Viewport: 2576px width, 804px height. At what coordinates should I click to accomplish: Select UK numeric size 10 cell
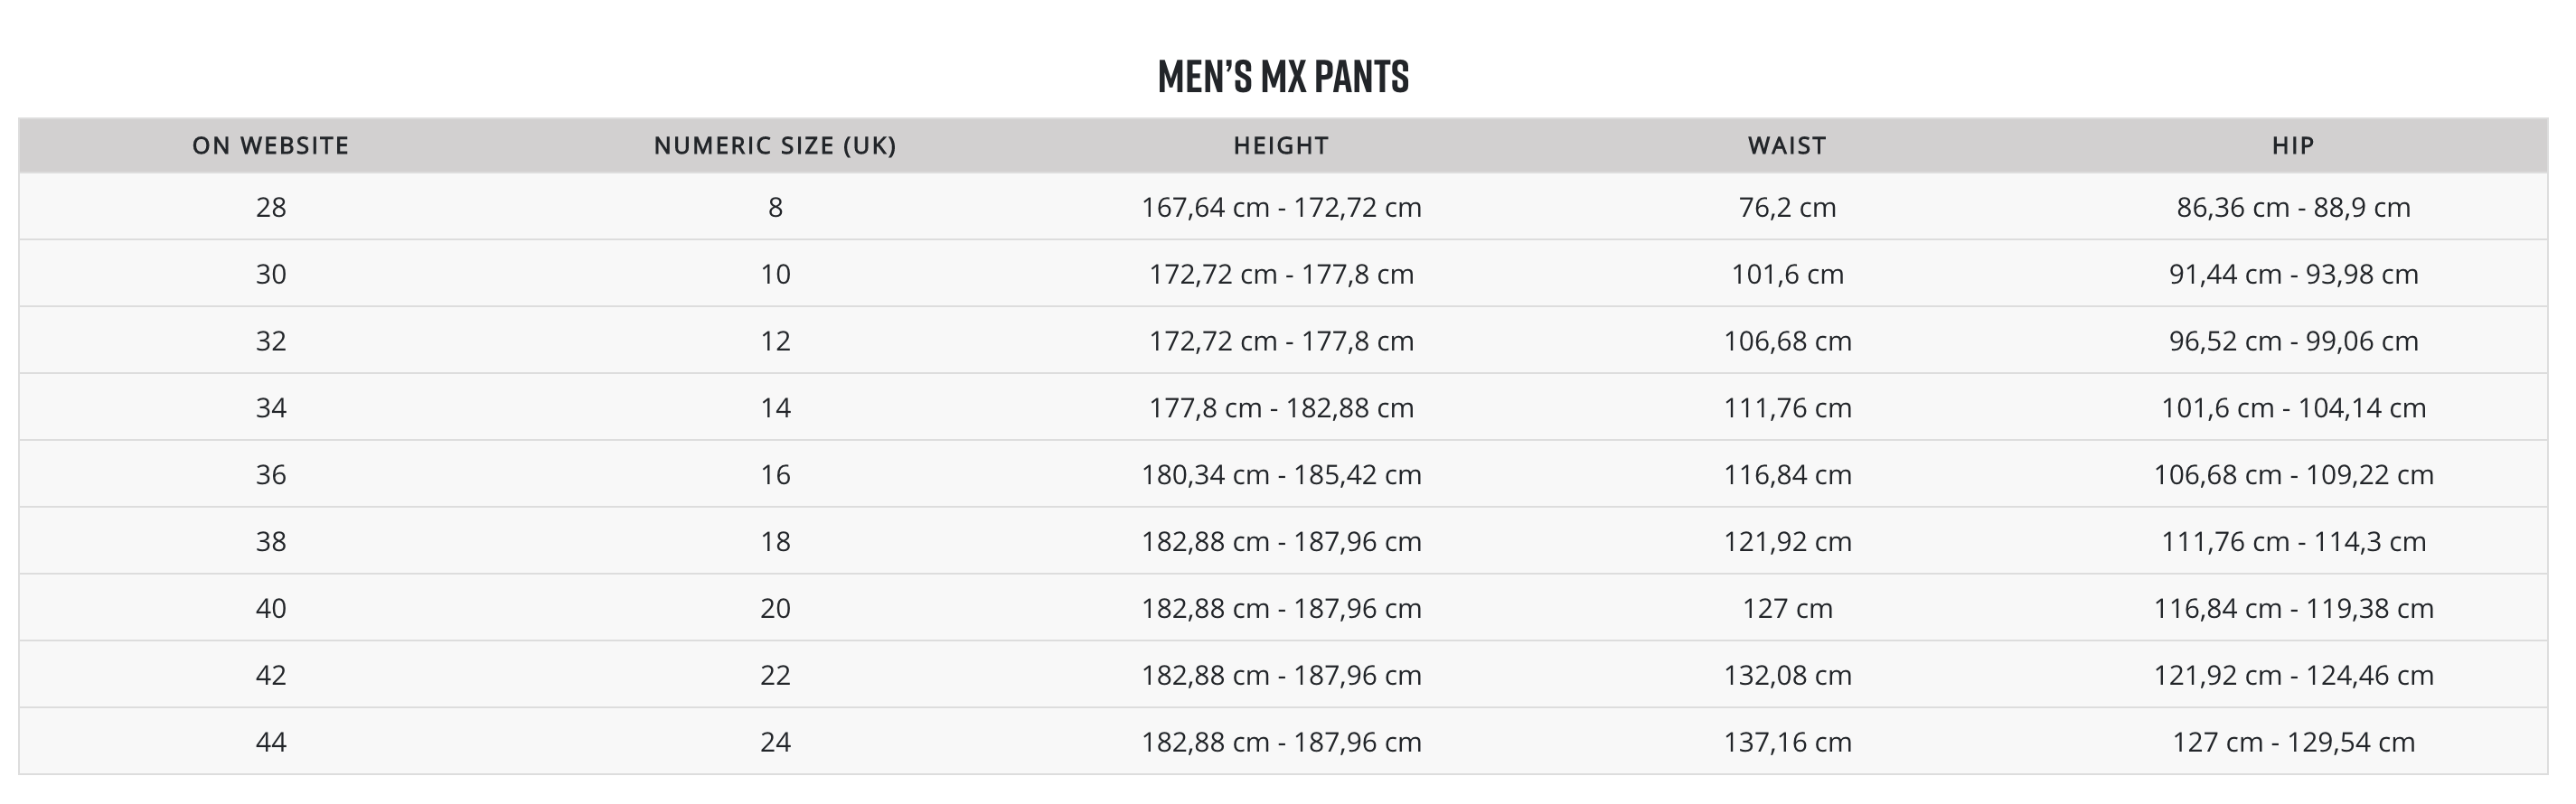tap(775, 274)
